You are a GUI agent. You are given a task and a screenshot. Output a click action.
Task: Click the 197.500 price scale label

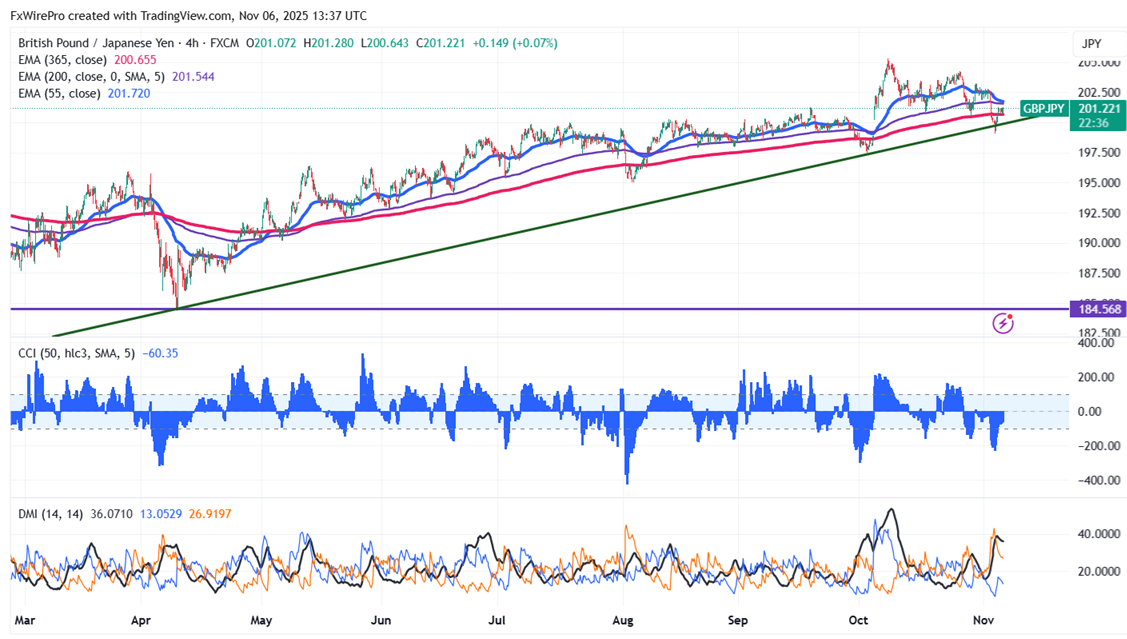point(1099,152)
